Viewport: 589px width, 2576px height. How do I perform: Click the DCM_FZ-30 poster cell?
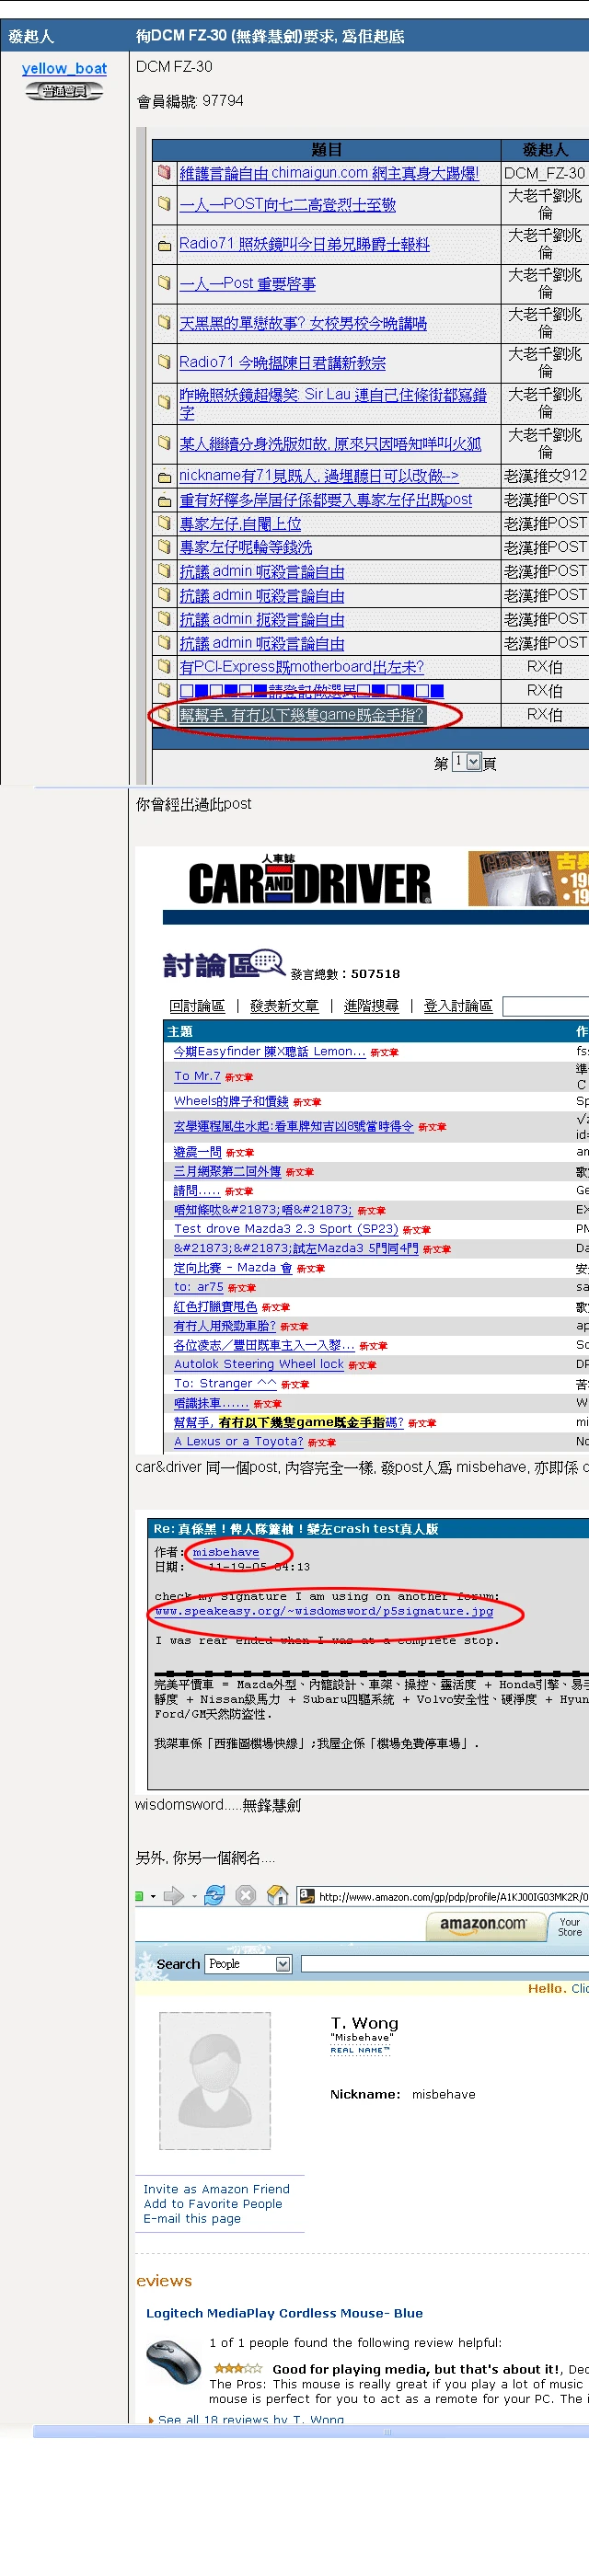pyautogui.click(x=545, y=173)
